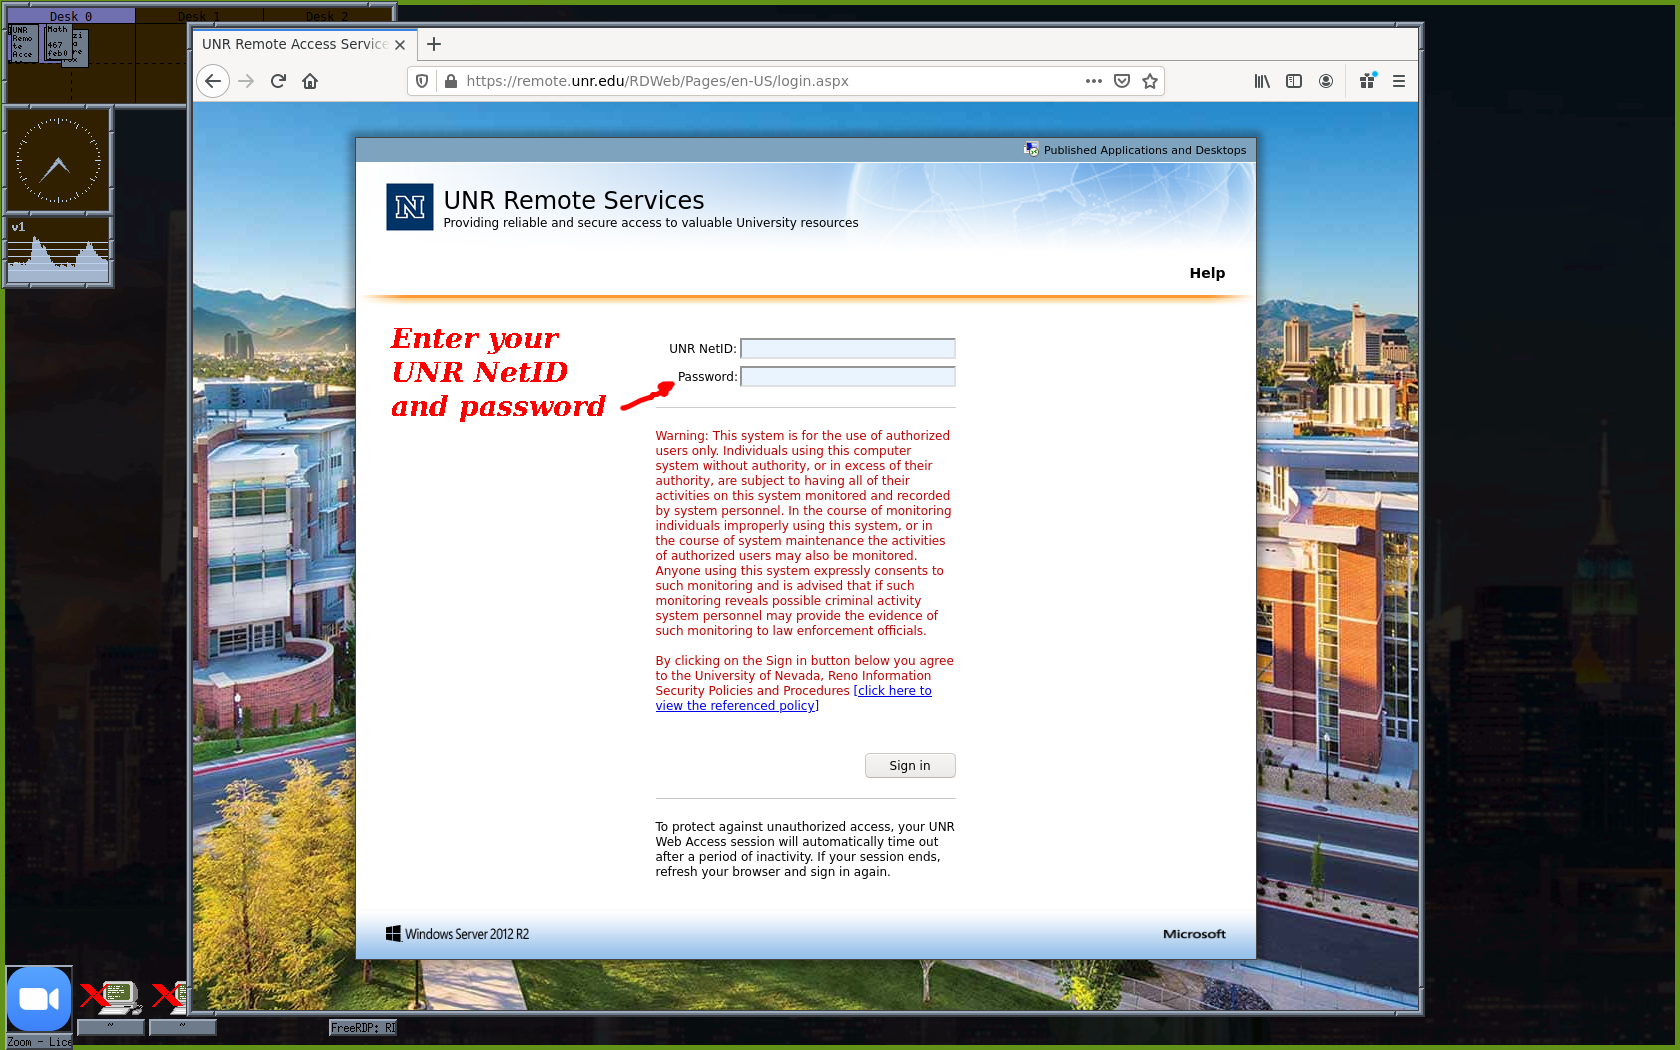This screenshot has height=1050, width=1680.
Task: Toggle the sidebar view icon
Action: (1294, 81)
